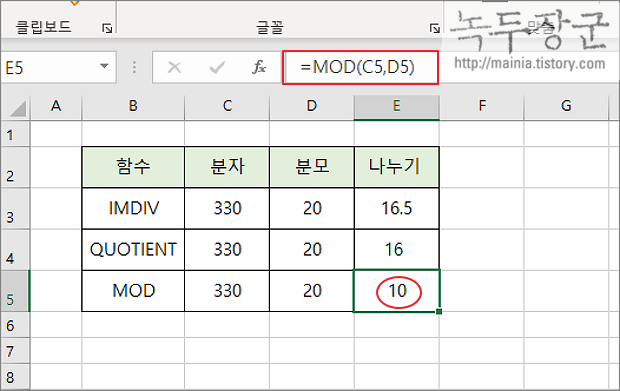Expand the Name Box dropdown arrow
This screenshot has height=391, width=620.
104,66
